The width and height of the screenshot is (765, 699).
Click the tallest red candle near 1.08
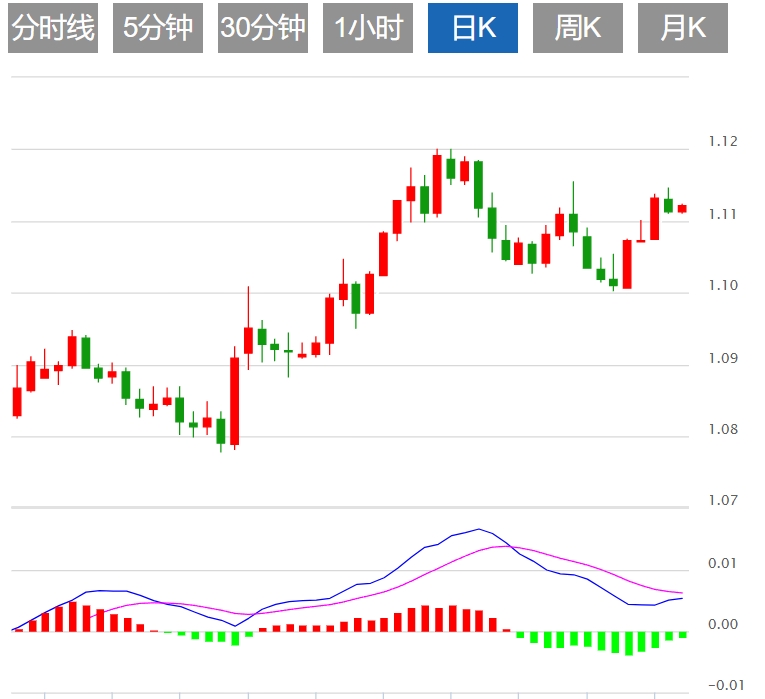(x=235, y=401)
